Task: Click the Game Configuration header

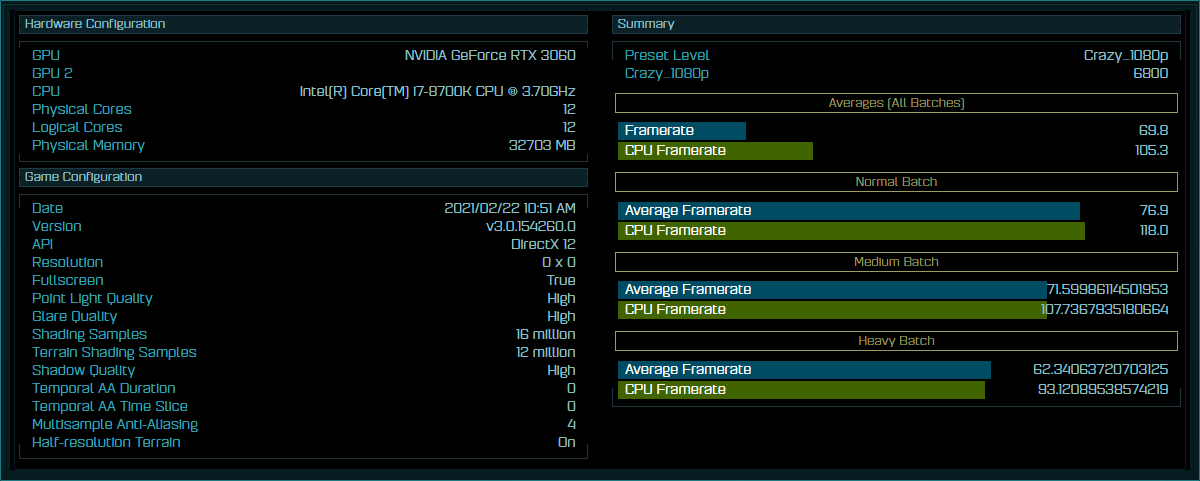Action: pyautogui.click(x=303, y=177)
